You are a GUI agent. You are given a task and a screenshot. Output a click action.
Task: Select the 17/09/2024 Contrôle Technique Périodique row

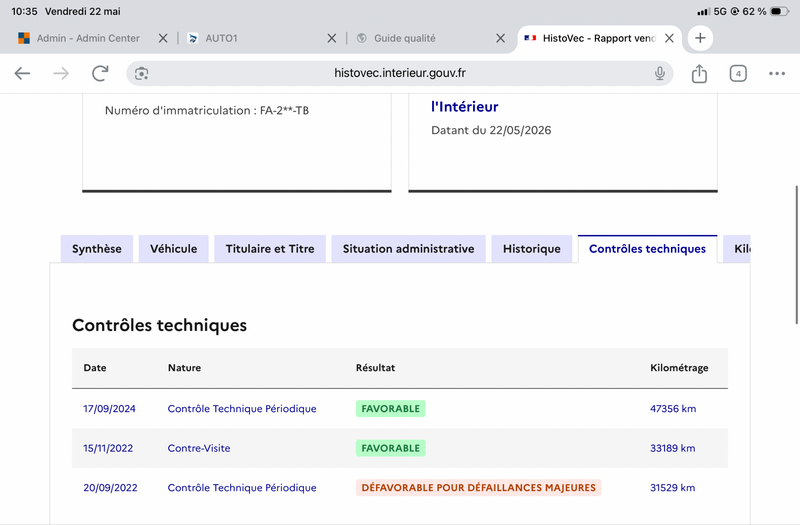click(399, 409)
